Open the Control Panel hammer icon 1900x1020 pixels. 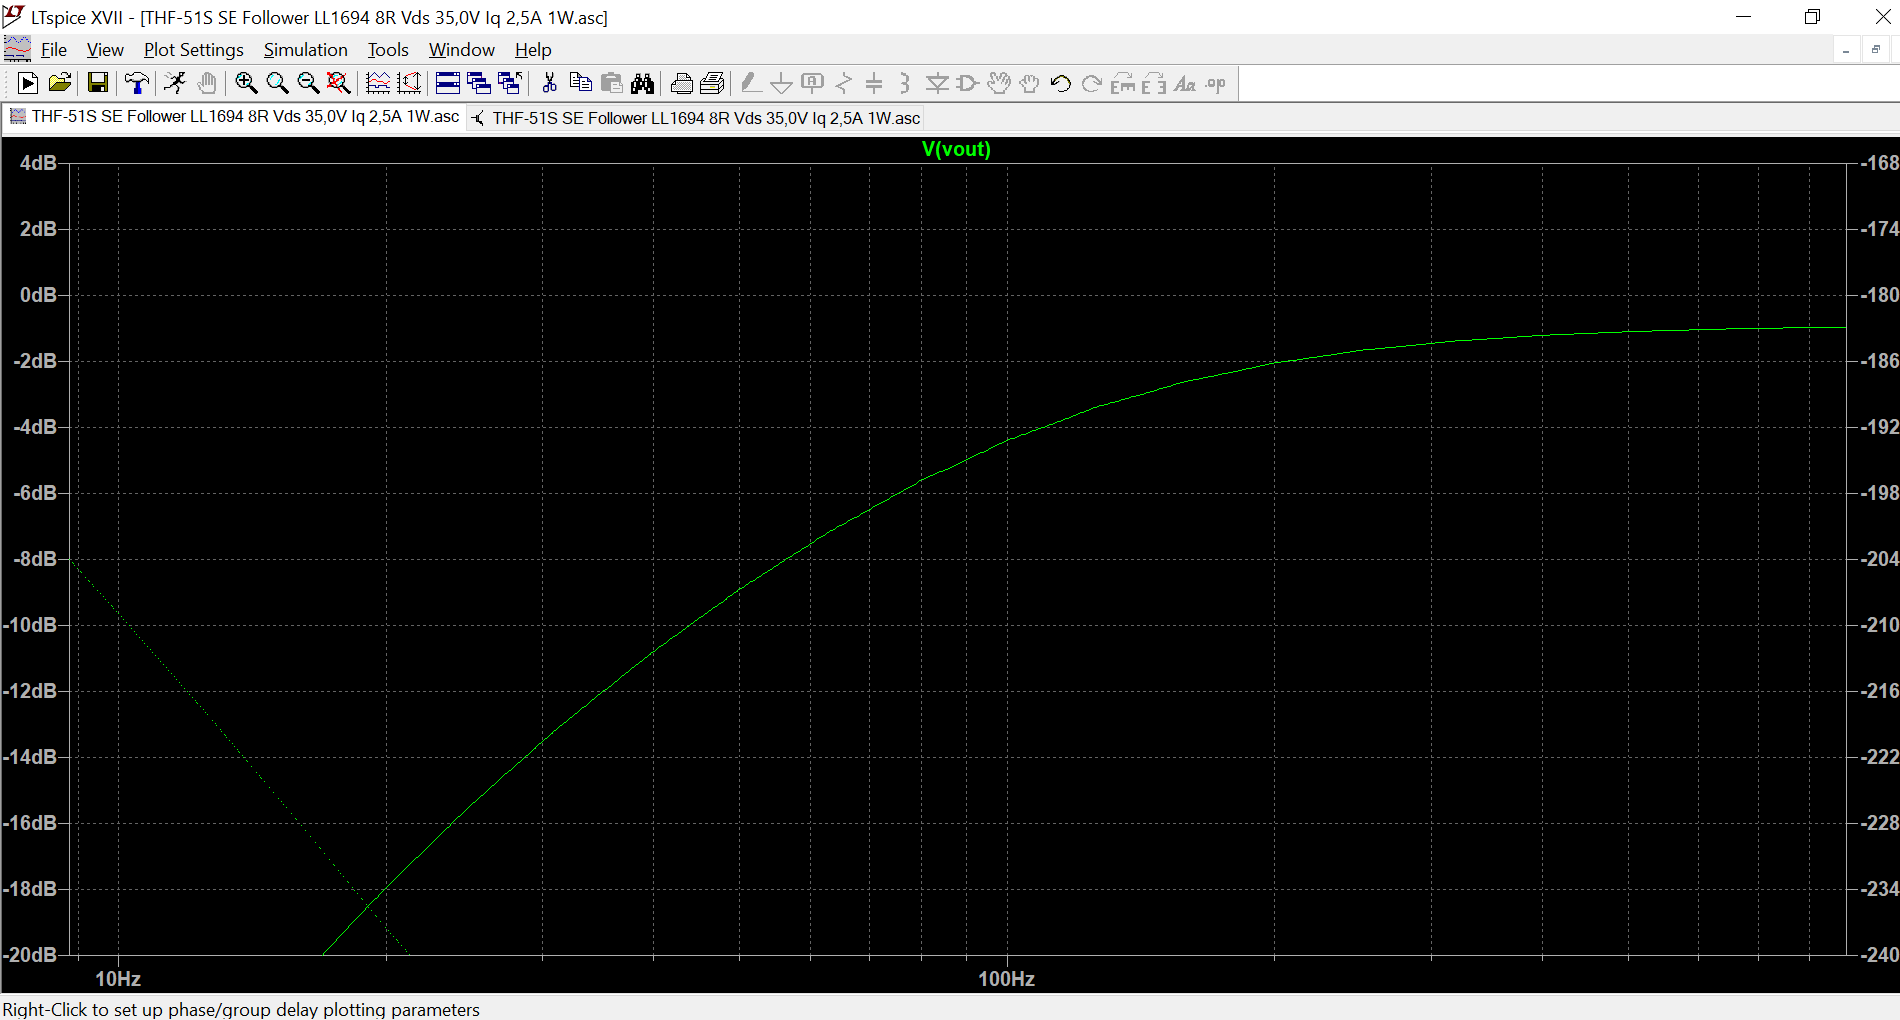click(x=136, y=84)
